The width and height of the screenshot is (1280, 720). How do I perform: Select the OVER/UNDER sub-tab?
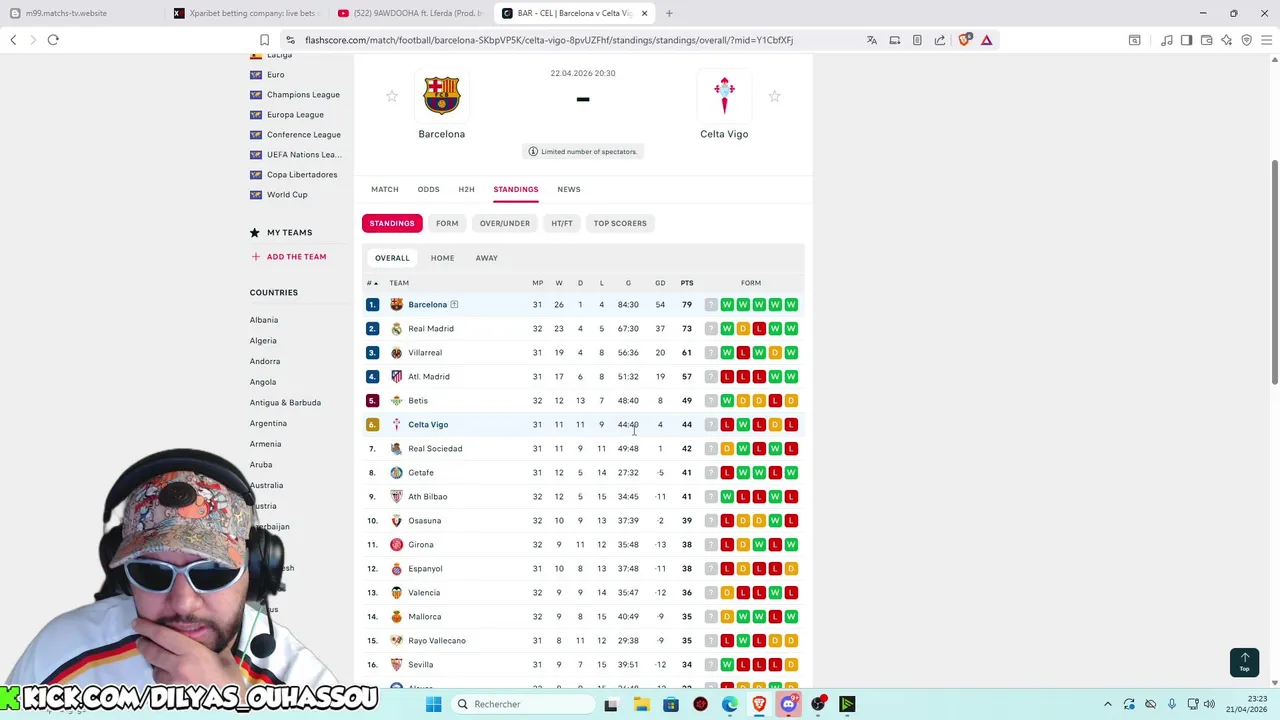click(504, 223)
